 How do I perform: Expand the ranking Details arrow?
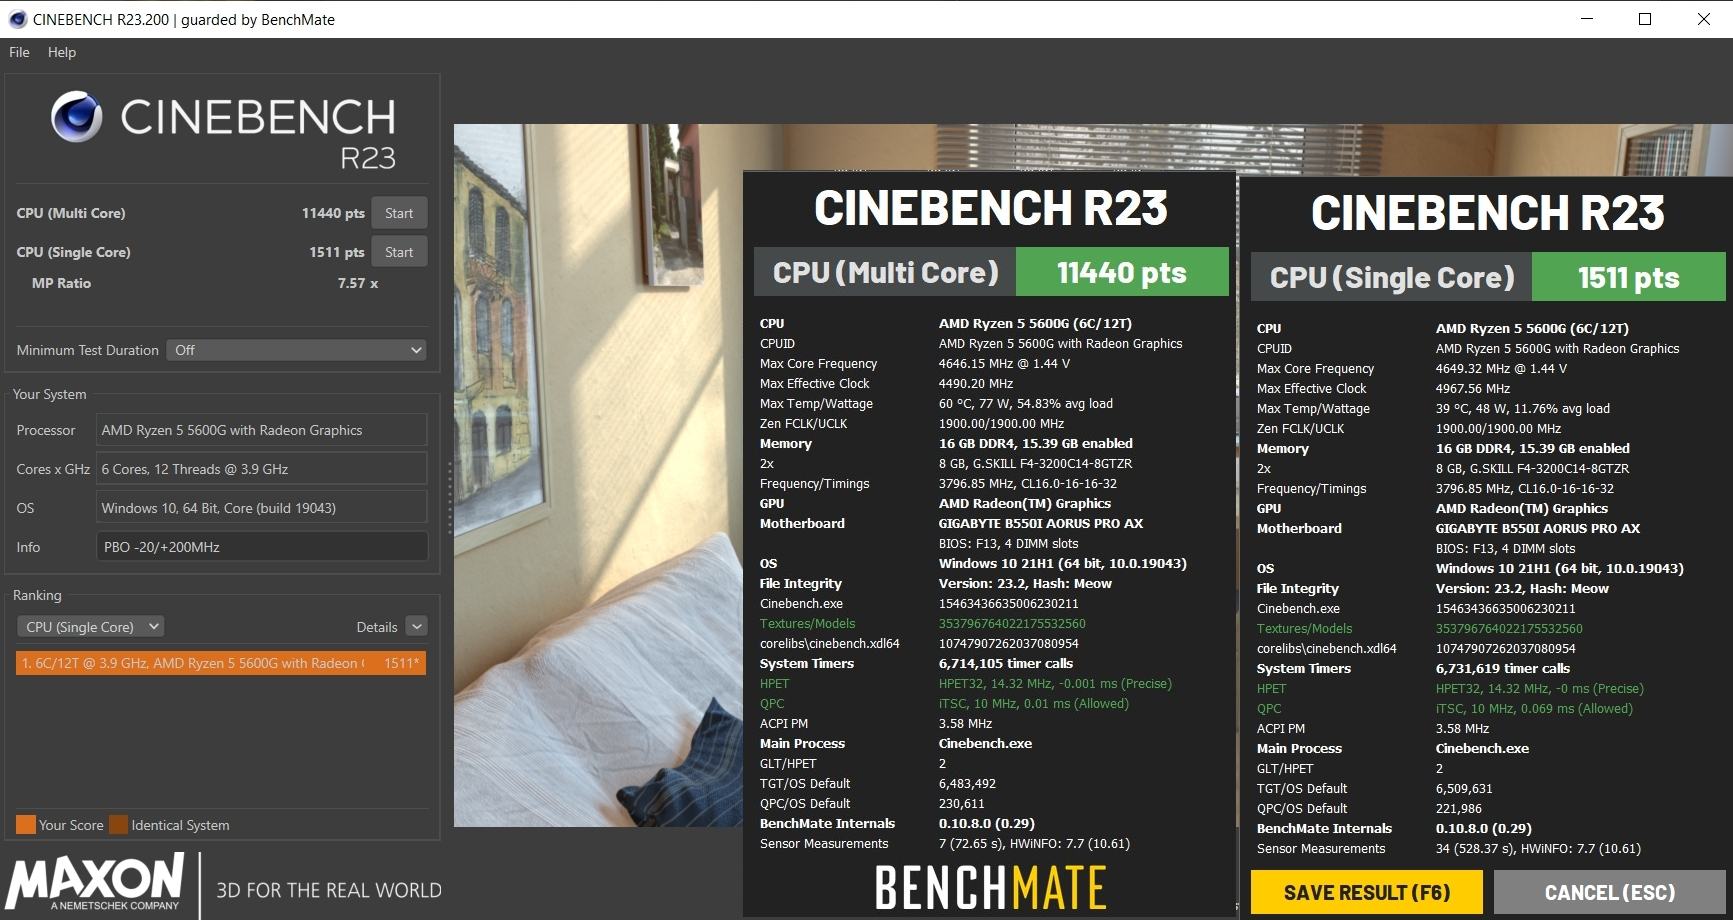(x=417, y=627)
